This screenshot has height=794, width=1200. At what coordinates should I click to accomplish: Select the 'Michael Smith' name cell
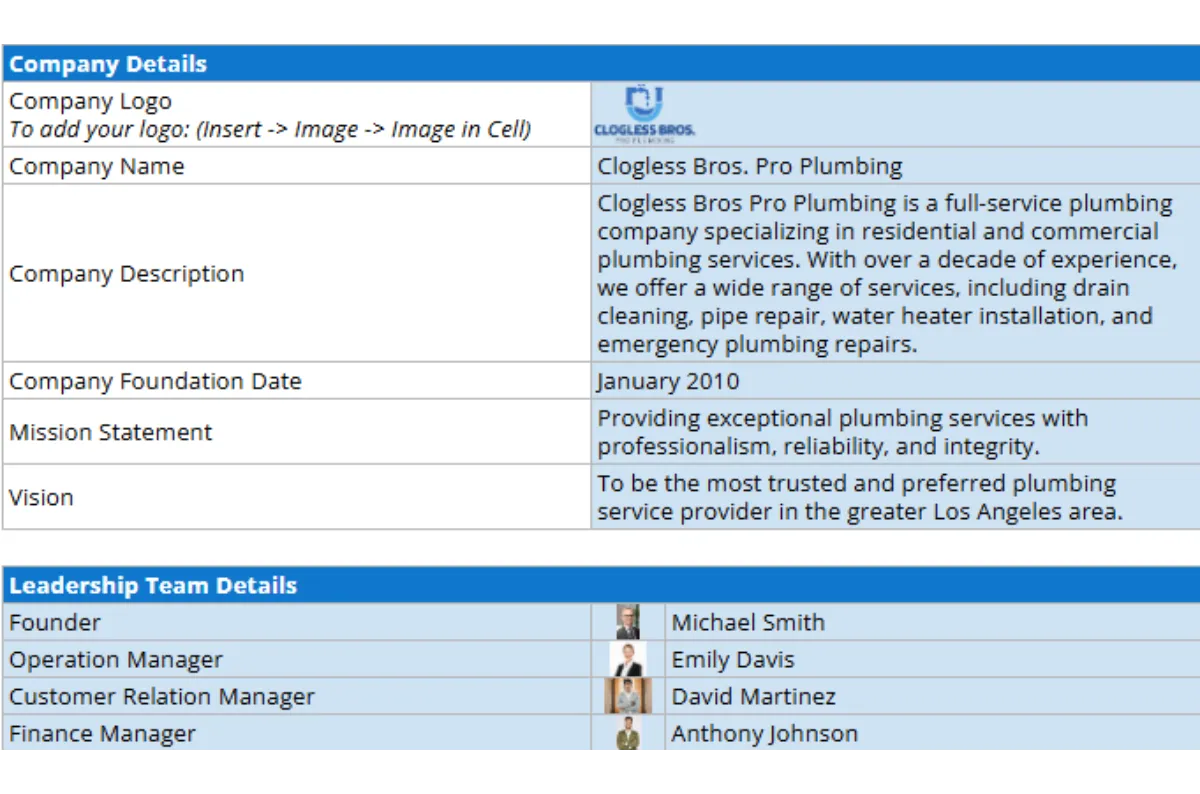tap(930, 622)
